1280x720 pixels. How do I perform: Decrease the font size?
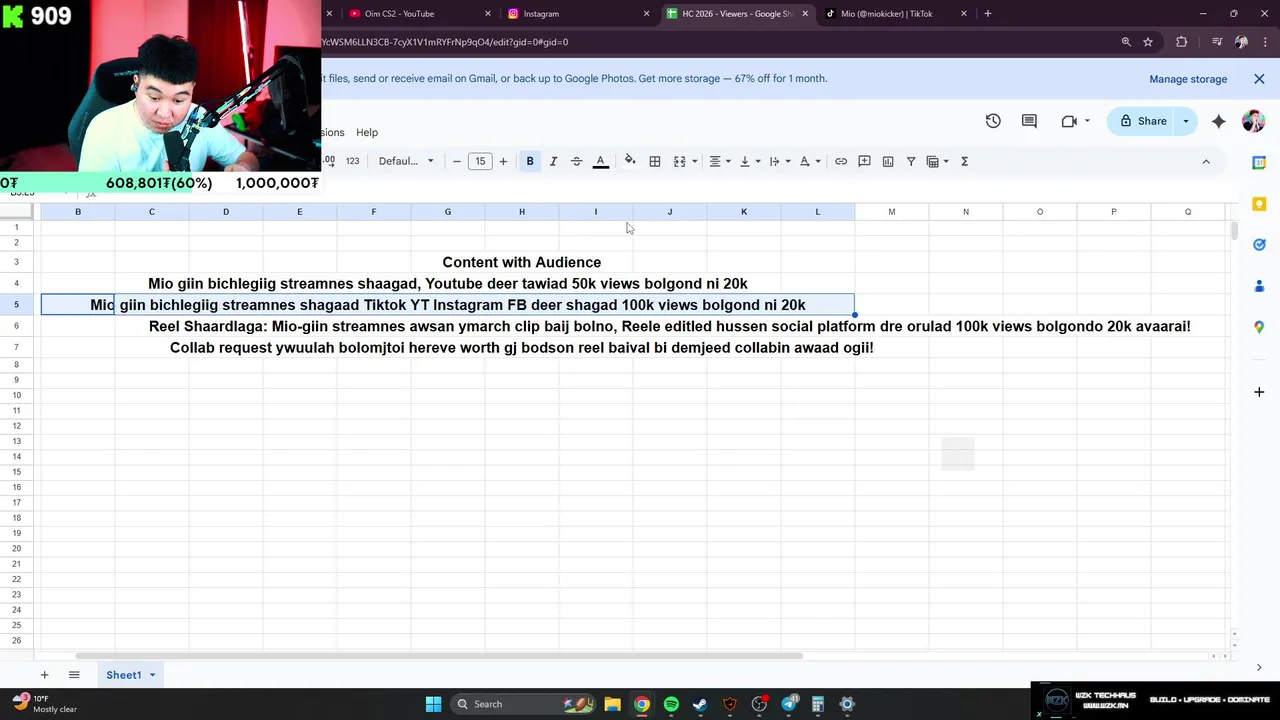[457, 161]
